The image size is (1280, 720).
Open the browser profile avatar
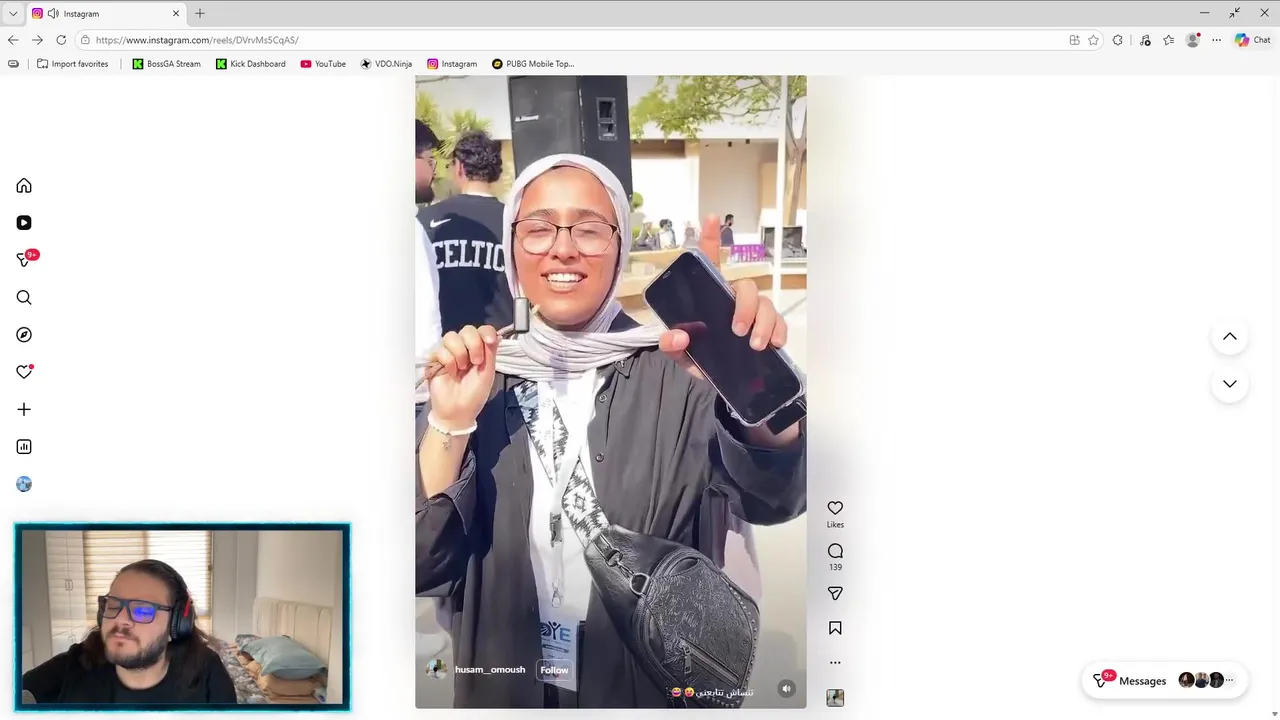(x=1193, y=40)
